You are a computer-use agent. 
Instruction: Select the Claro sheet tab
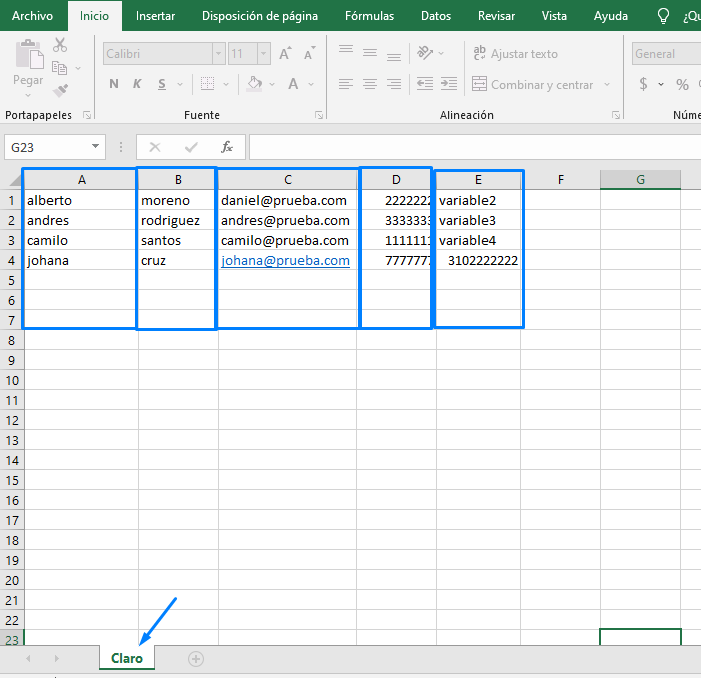(x=127, y=659)
